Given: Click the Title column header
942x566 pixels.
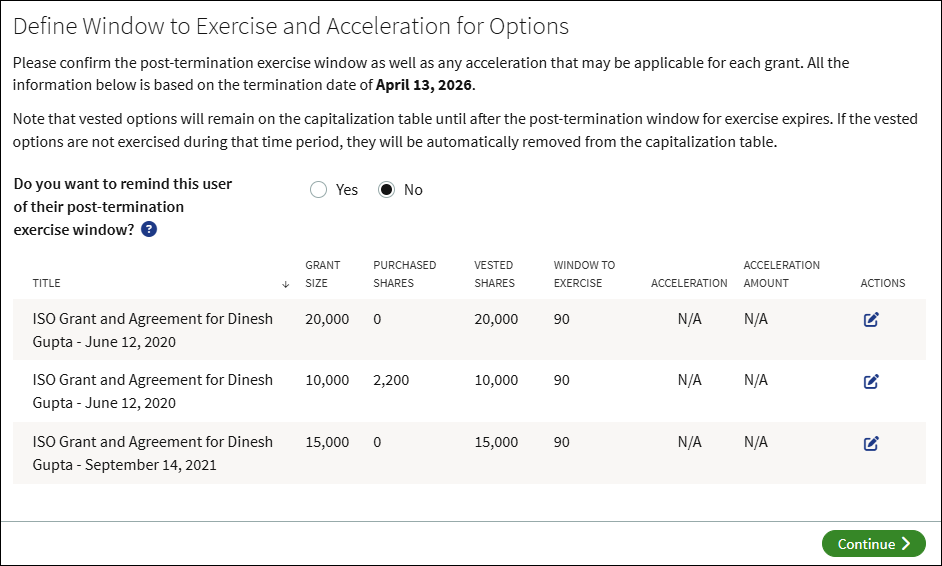Looking at the screenshot, I should click(x=47, y=283).
